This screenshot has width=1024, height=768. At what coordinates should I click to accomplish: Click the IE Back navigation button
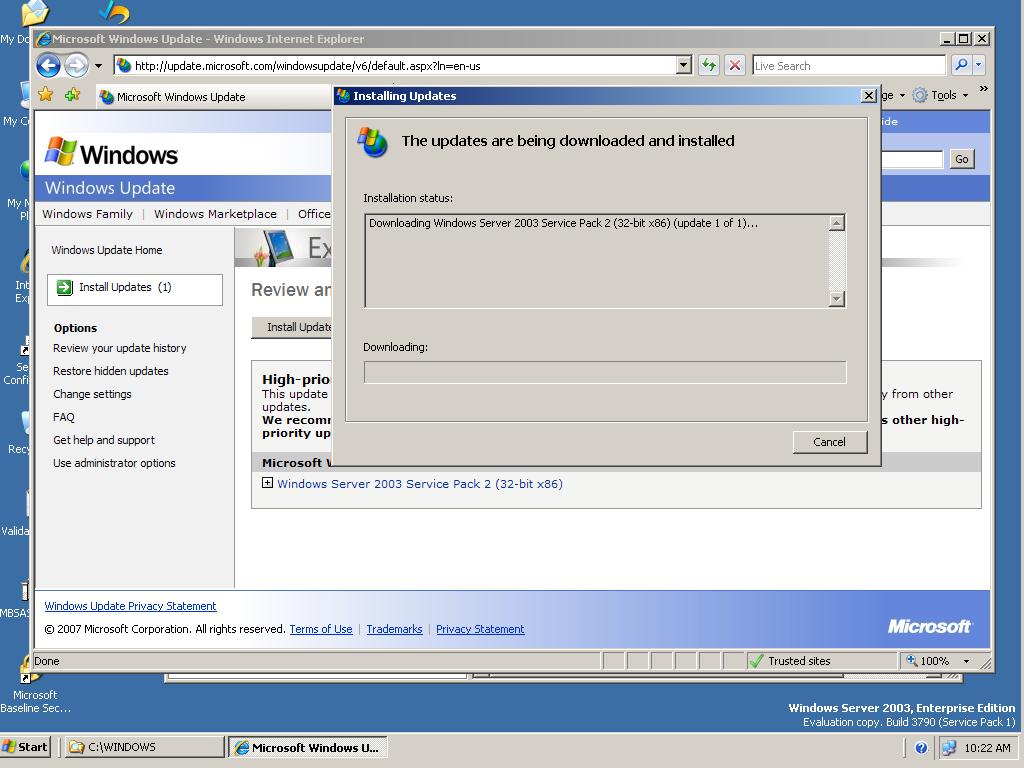(48, 65)
